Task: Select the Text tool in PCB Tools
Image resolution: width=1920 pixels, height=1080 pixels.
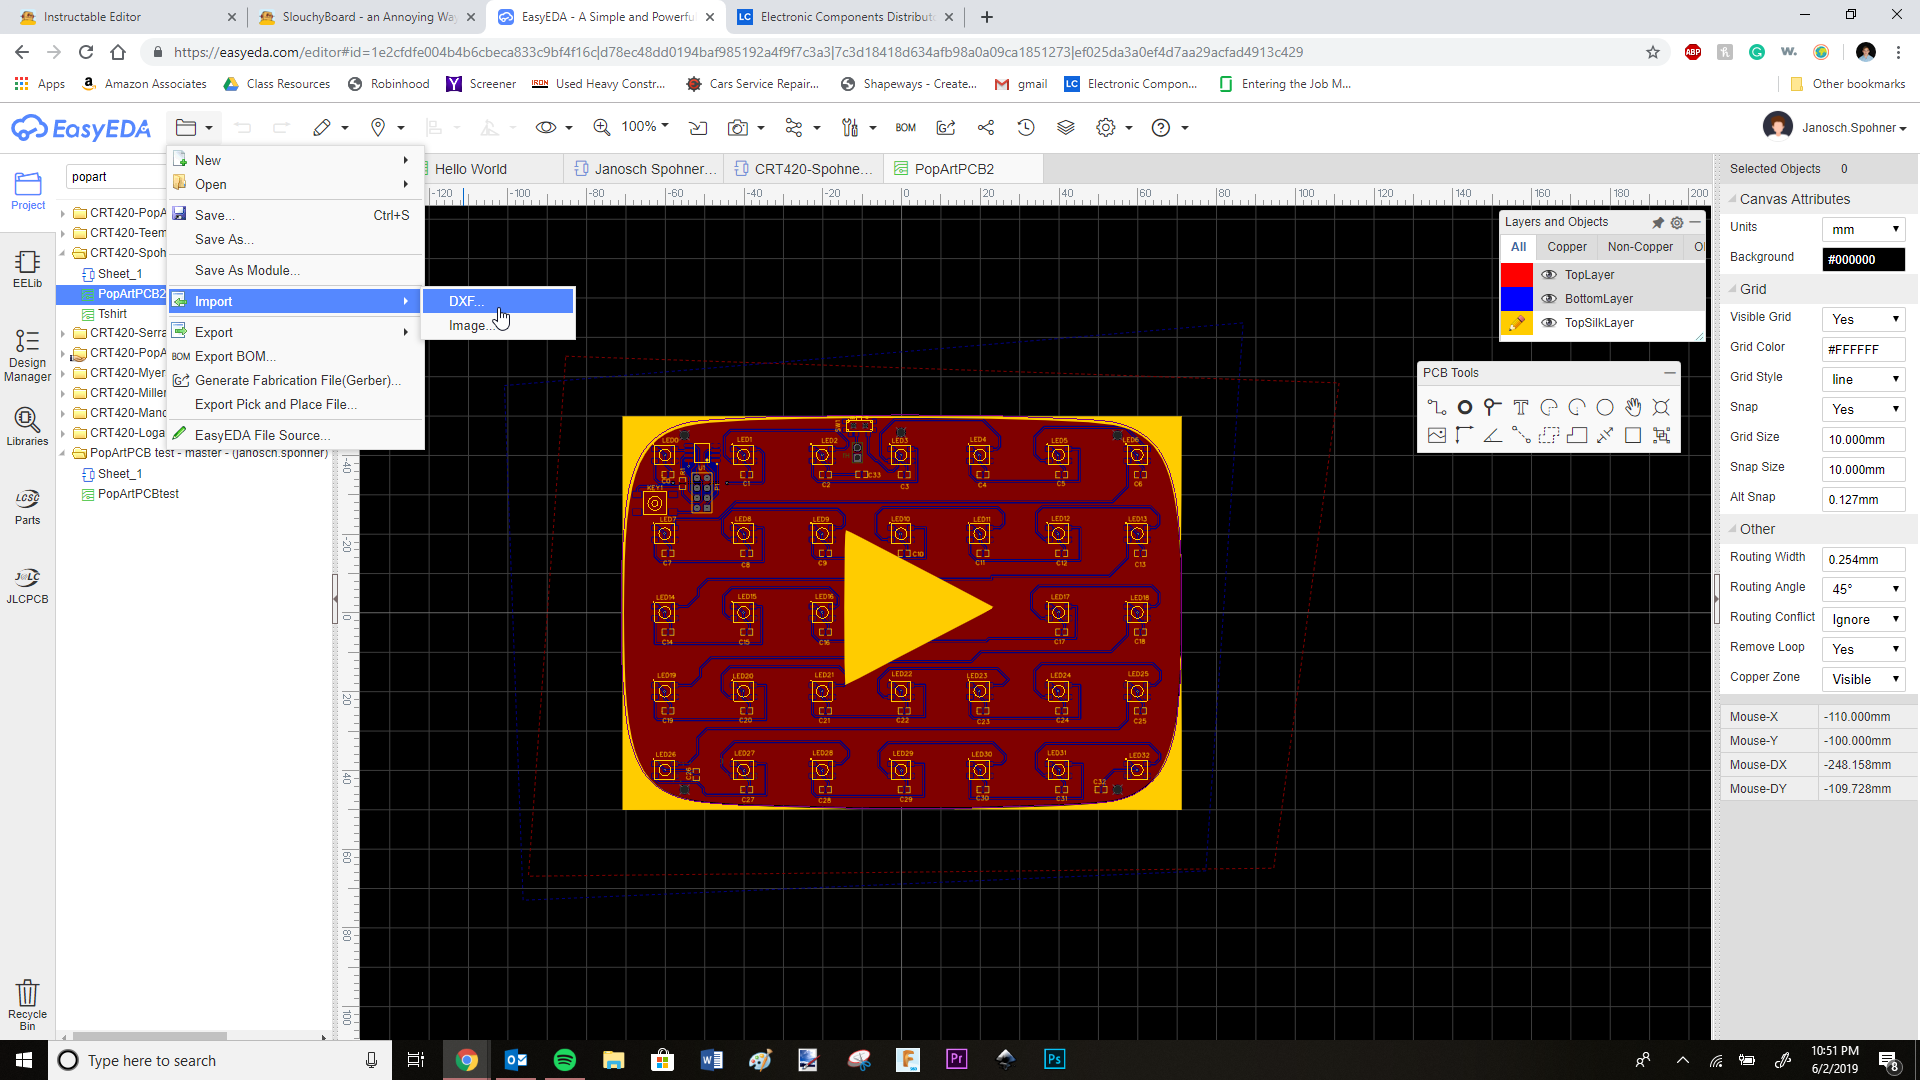Action: click(1521, 407)
